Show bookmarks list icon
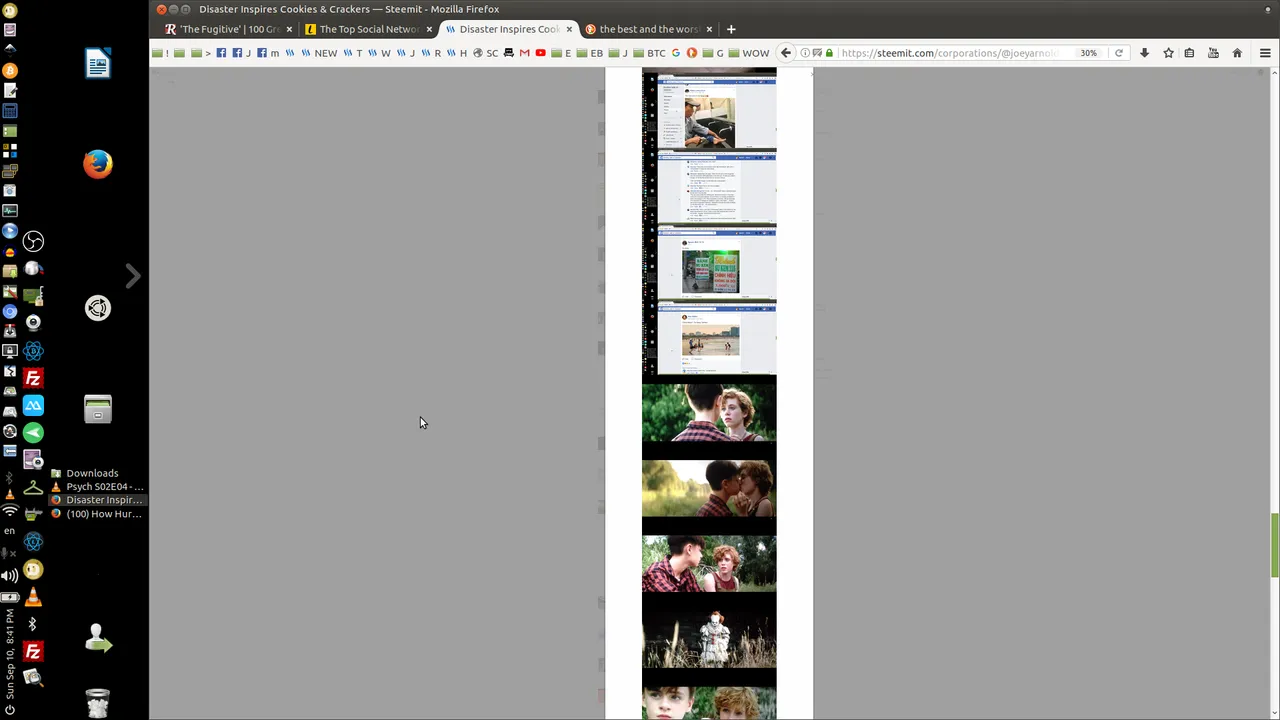Viewport: 1280px width, 720px height. [x=1189, y=53]
